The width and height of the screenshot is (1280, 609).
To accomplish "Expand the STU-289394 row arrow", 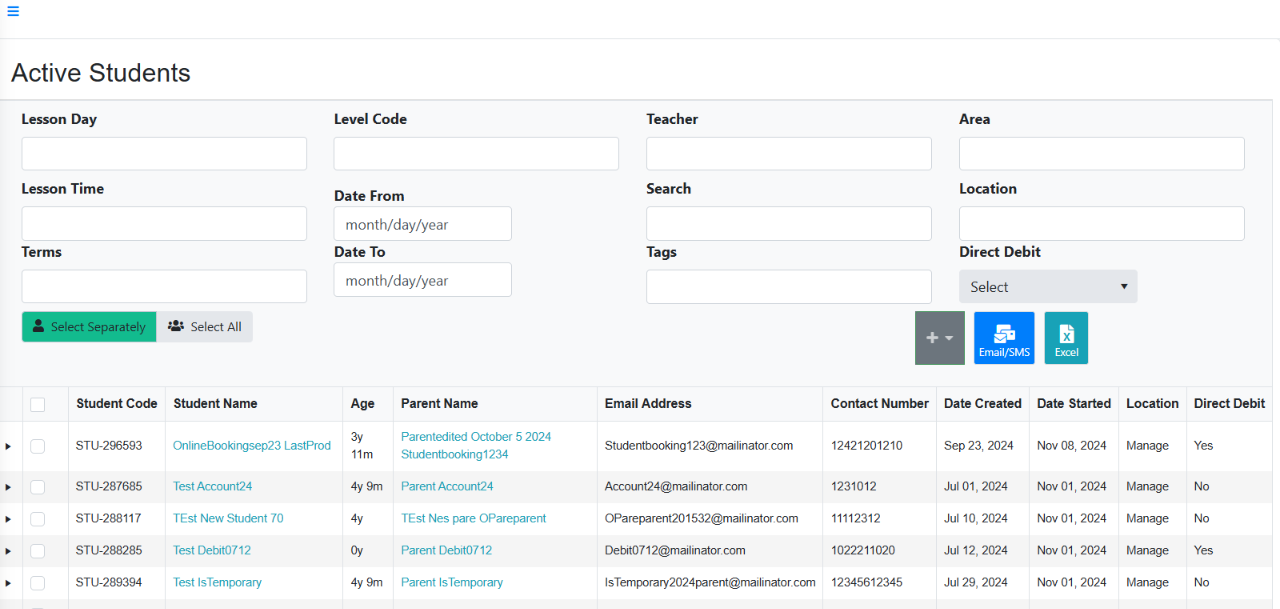I will 8,583.
